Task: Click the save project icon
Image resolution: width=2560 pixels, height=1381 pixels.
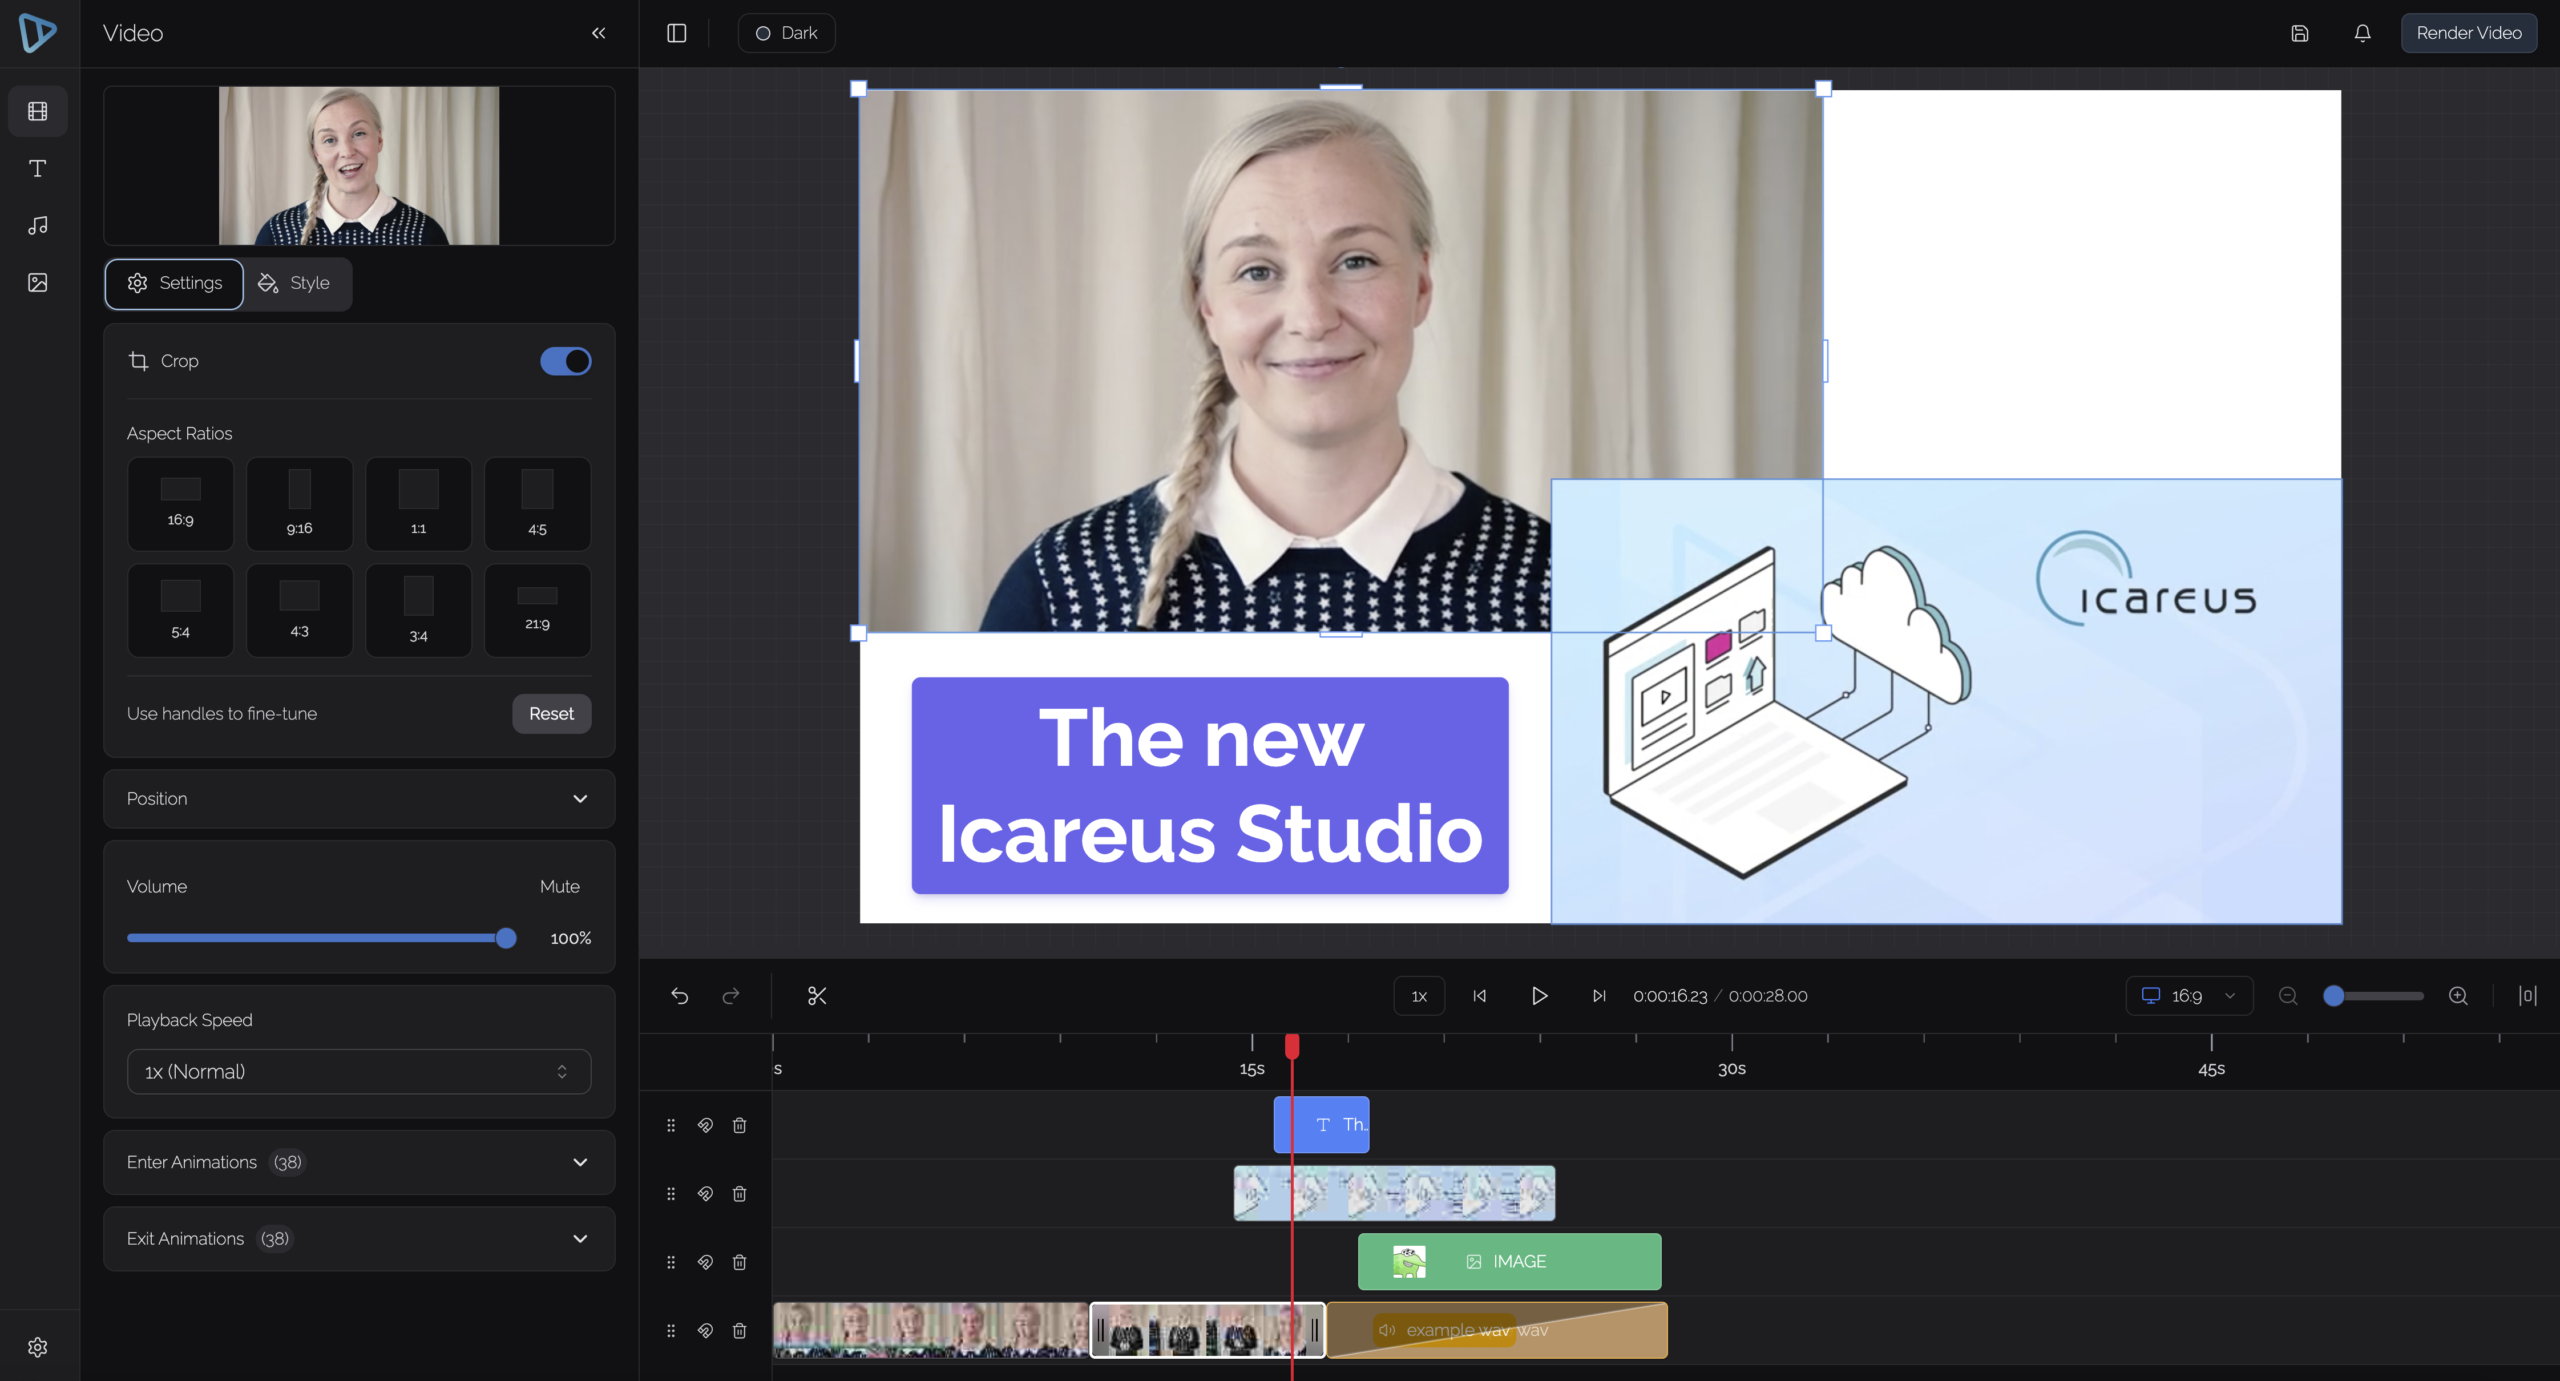Action: (x=2299, y=33)
